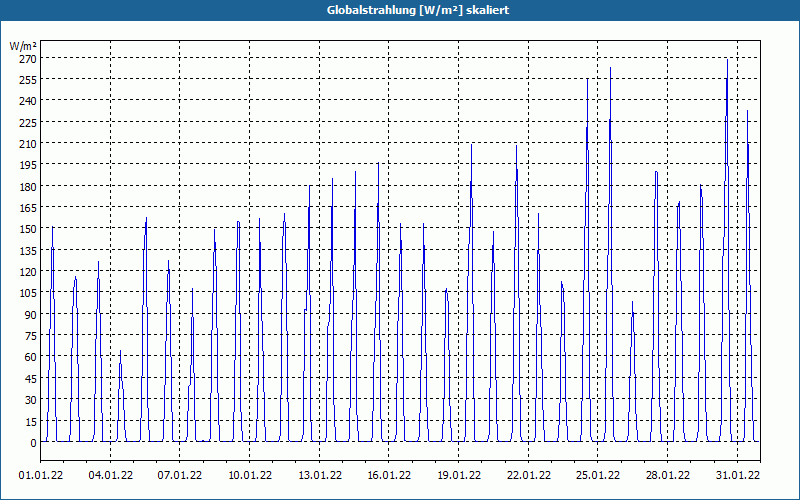The height and width of the screenshot is (500, 800).
Task: Select the 16.01.22 date axis label
Action: click(389, 475)
